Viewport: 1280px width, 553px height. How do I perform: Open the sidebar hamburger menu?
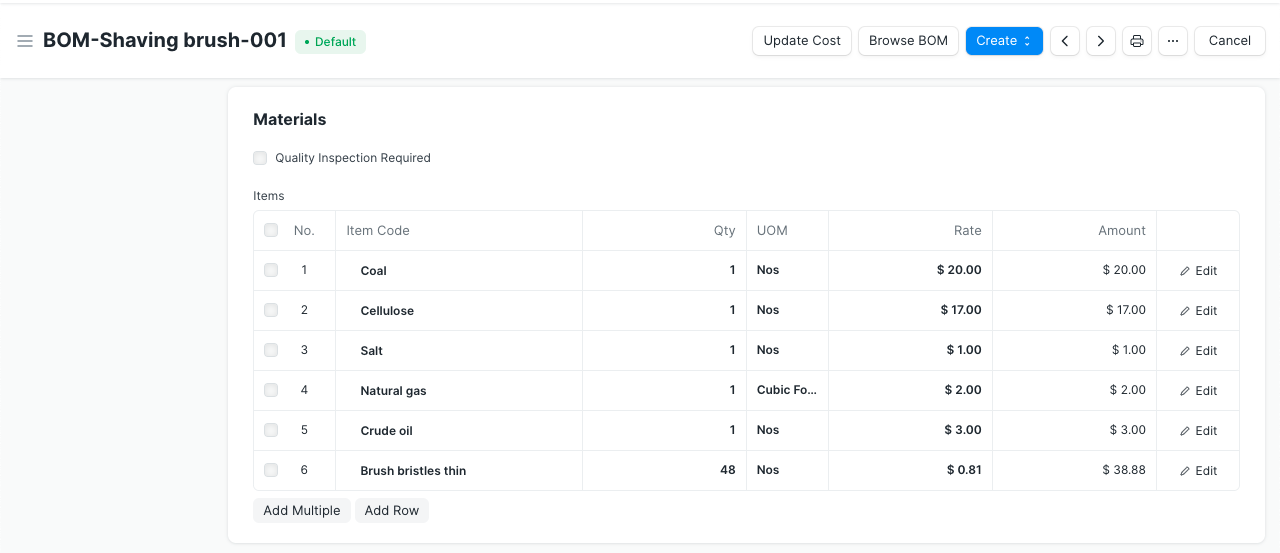[25, 41]
